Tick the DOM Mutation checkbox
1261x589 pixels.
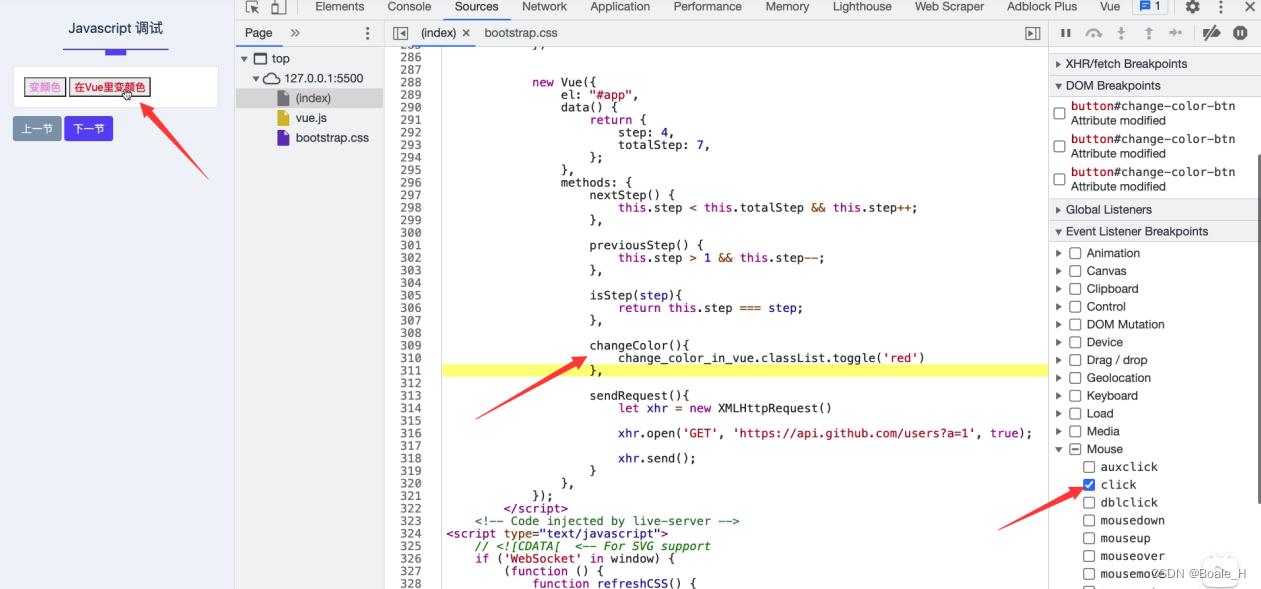tap(1075, 324)
